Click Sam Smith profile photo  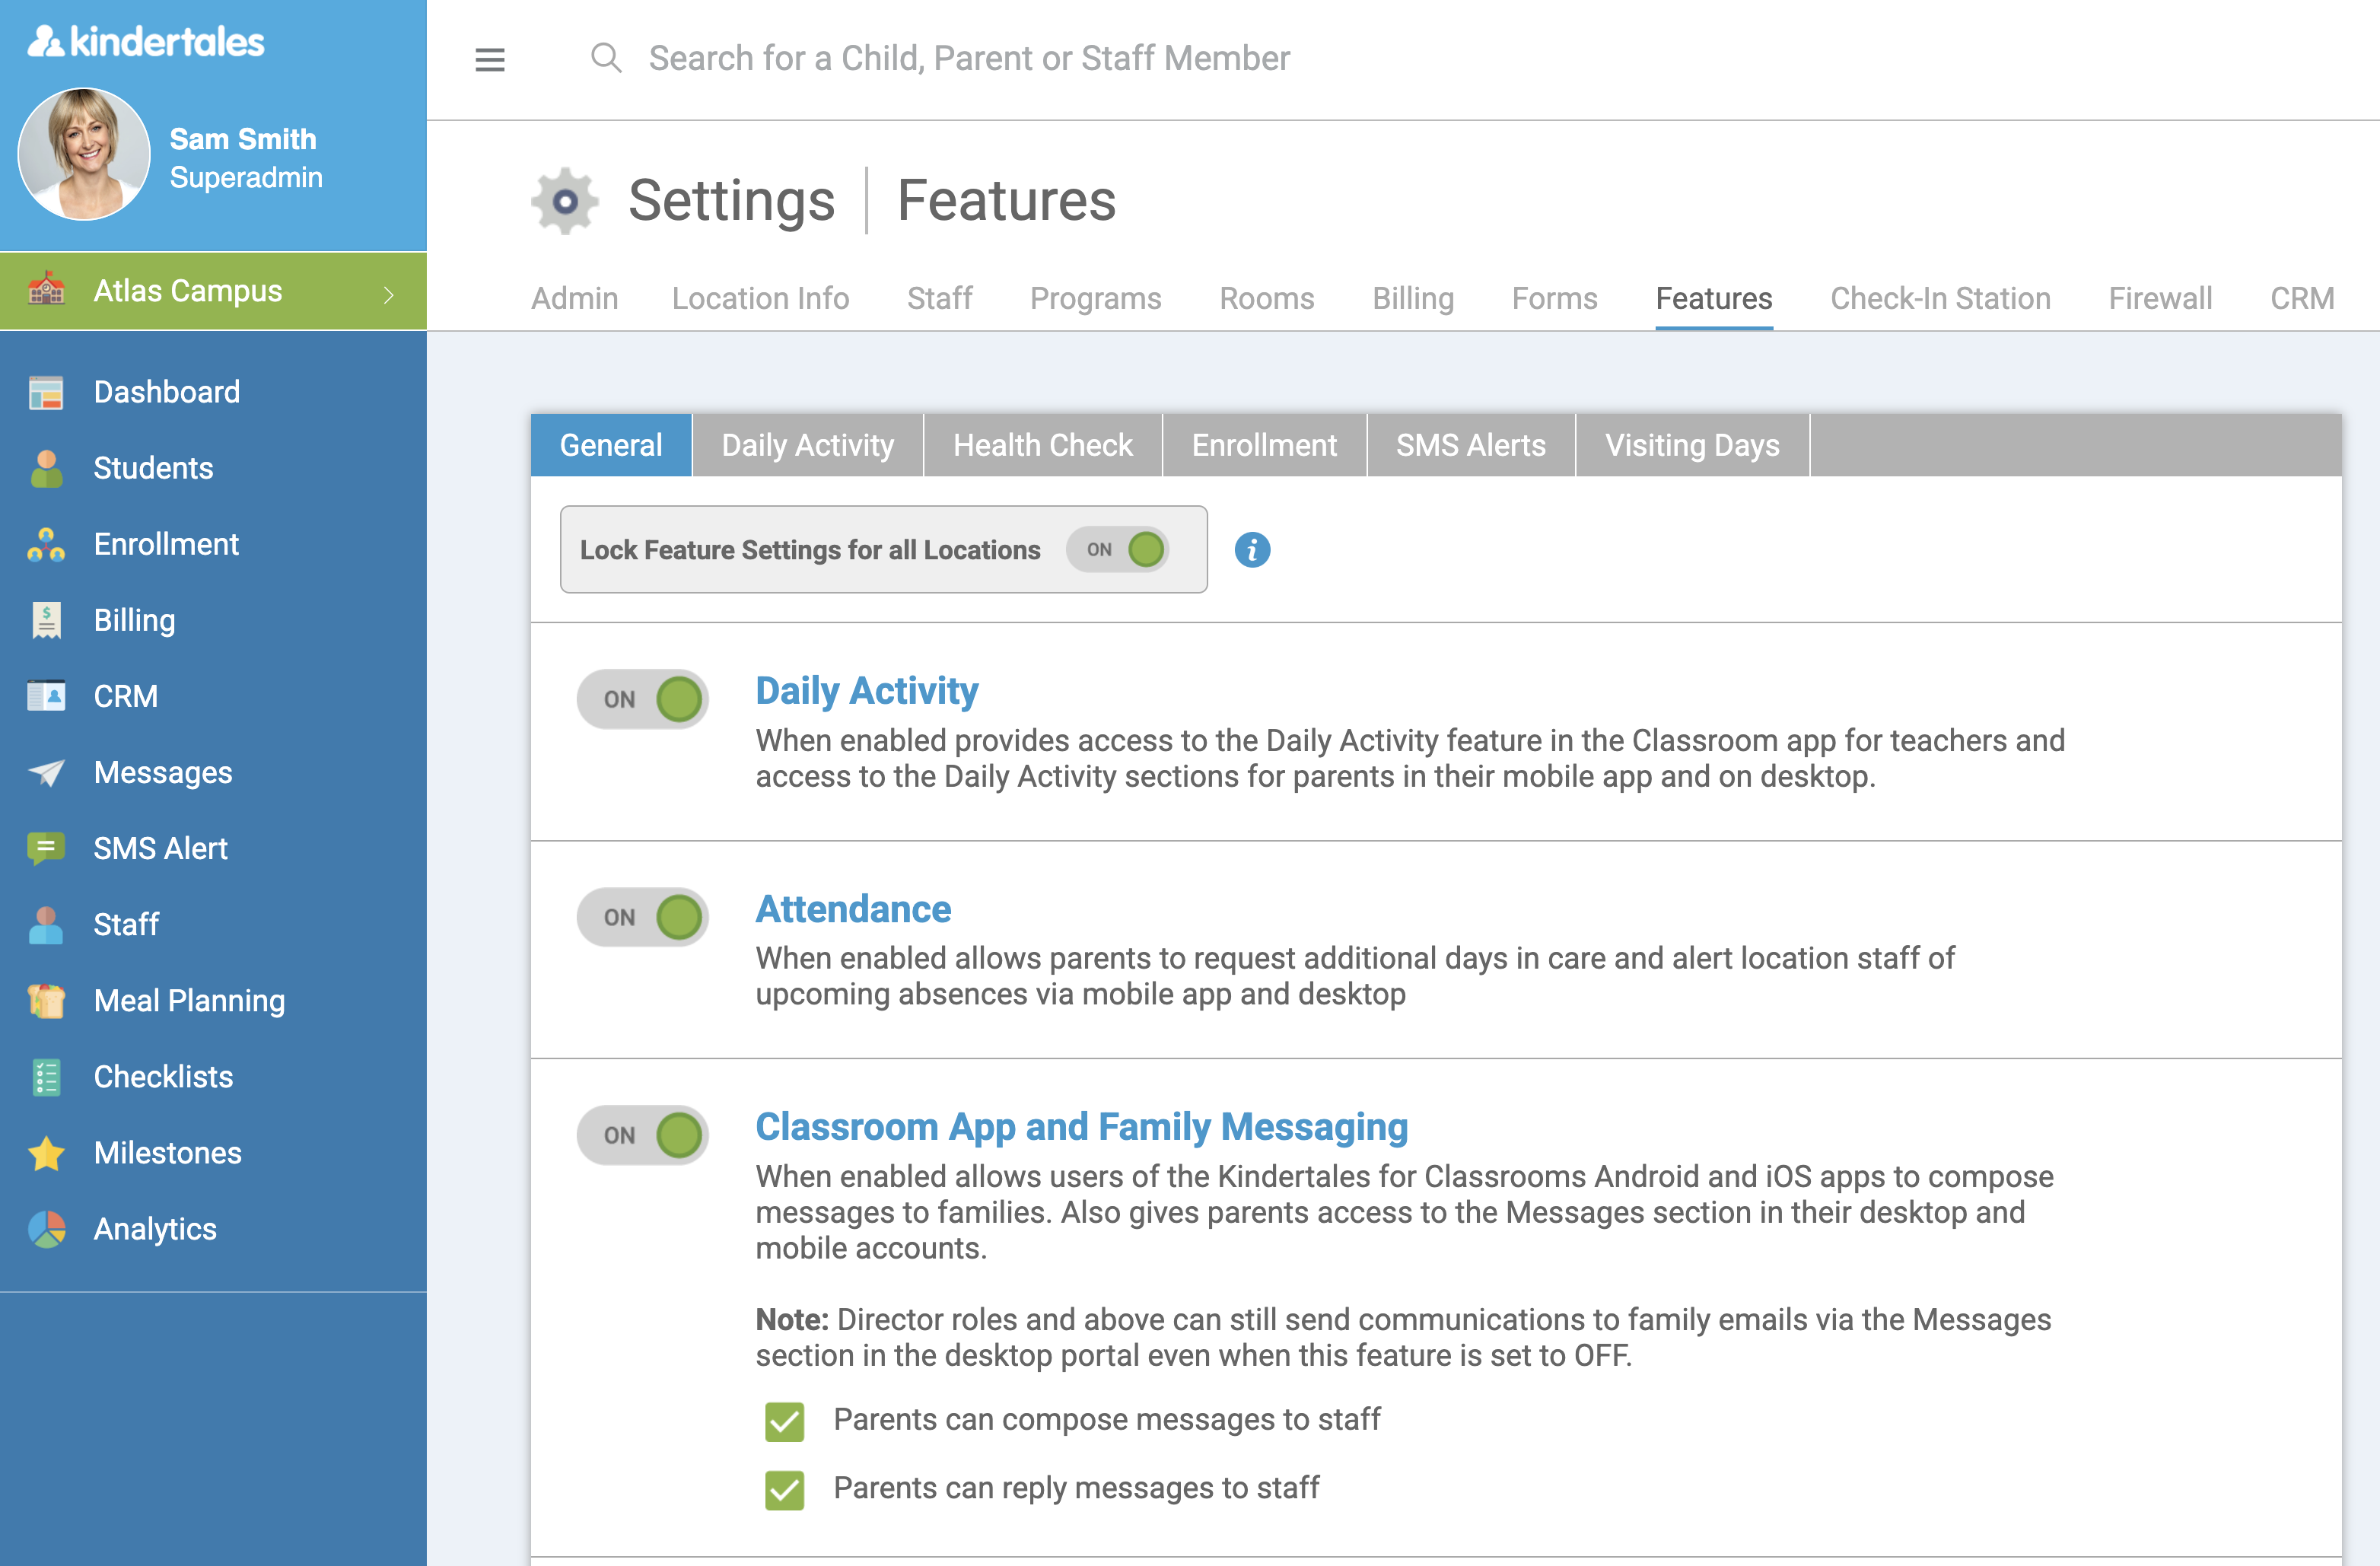pos(84,154)
